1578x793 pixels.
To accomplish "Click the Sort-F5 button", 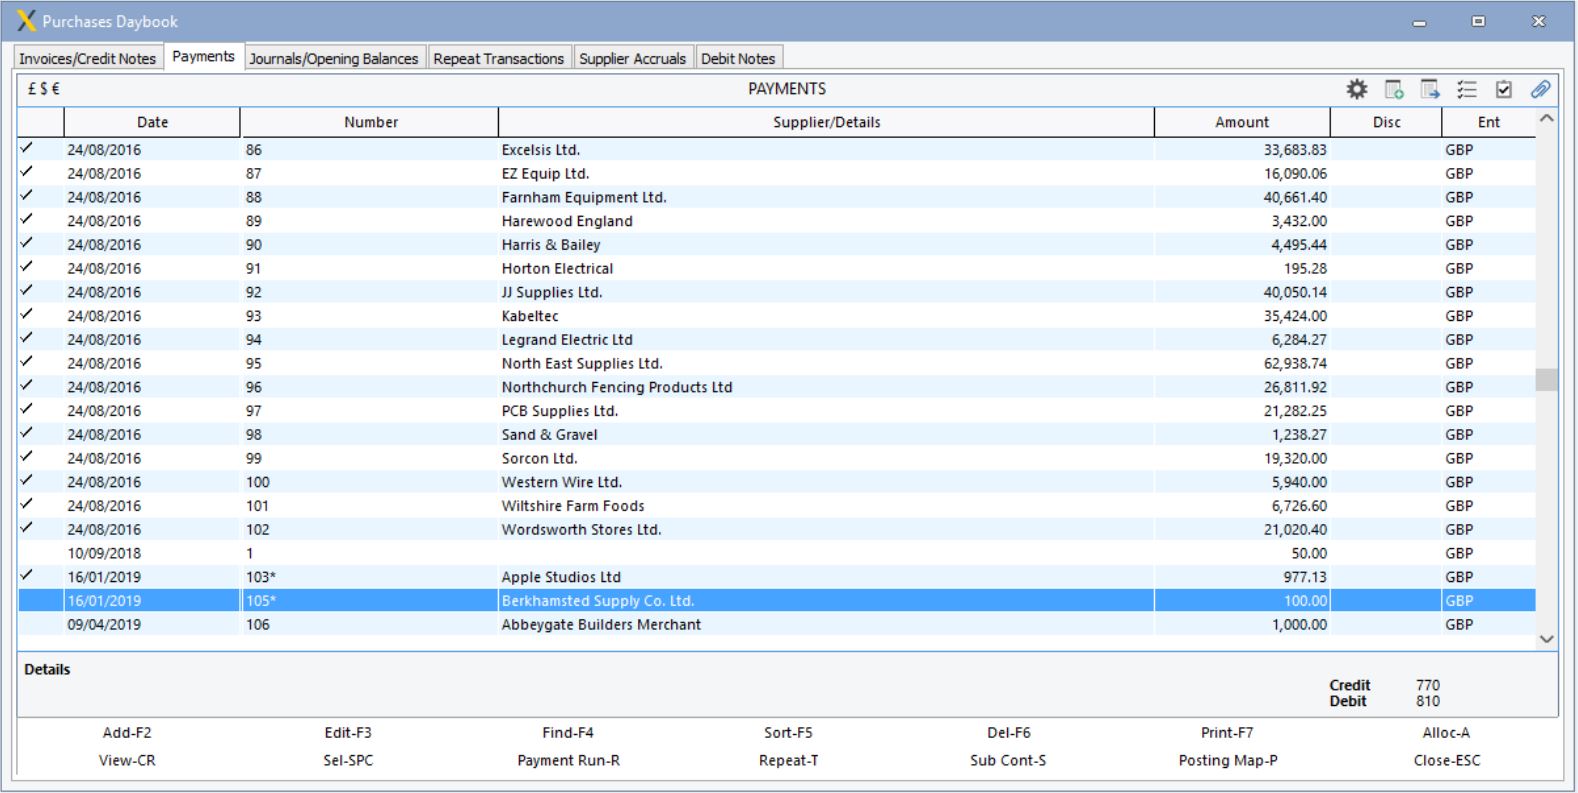I will click(789, 733).
